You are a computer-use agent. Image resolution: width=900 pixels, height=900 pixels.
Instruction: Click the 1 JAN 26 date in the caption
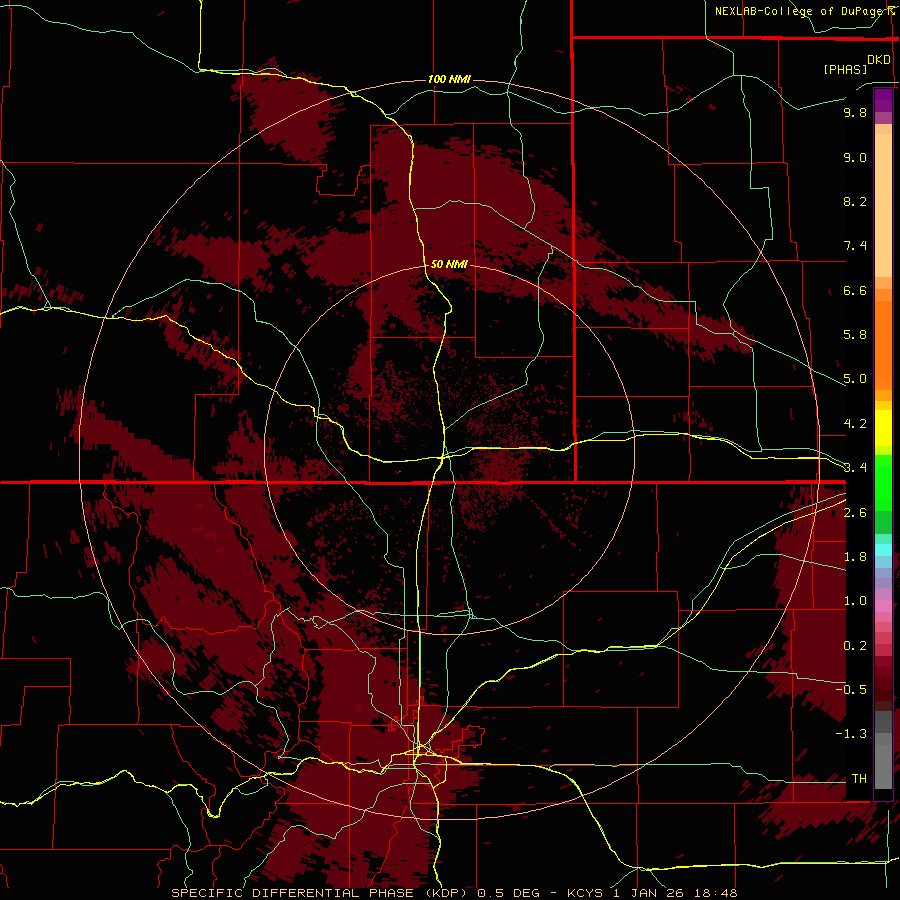click(651, 893)
